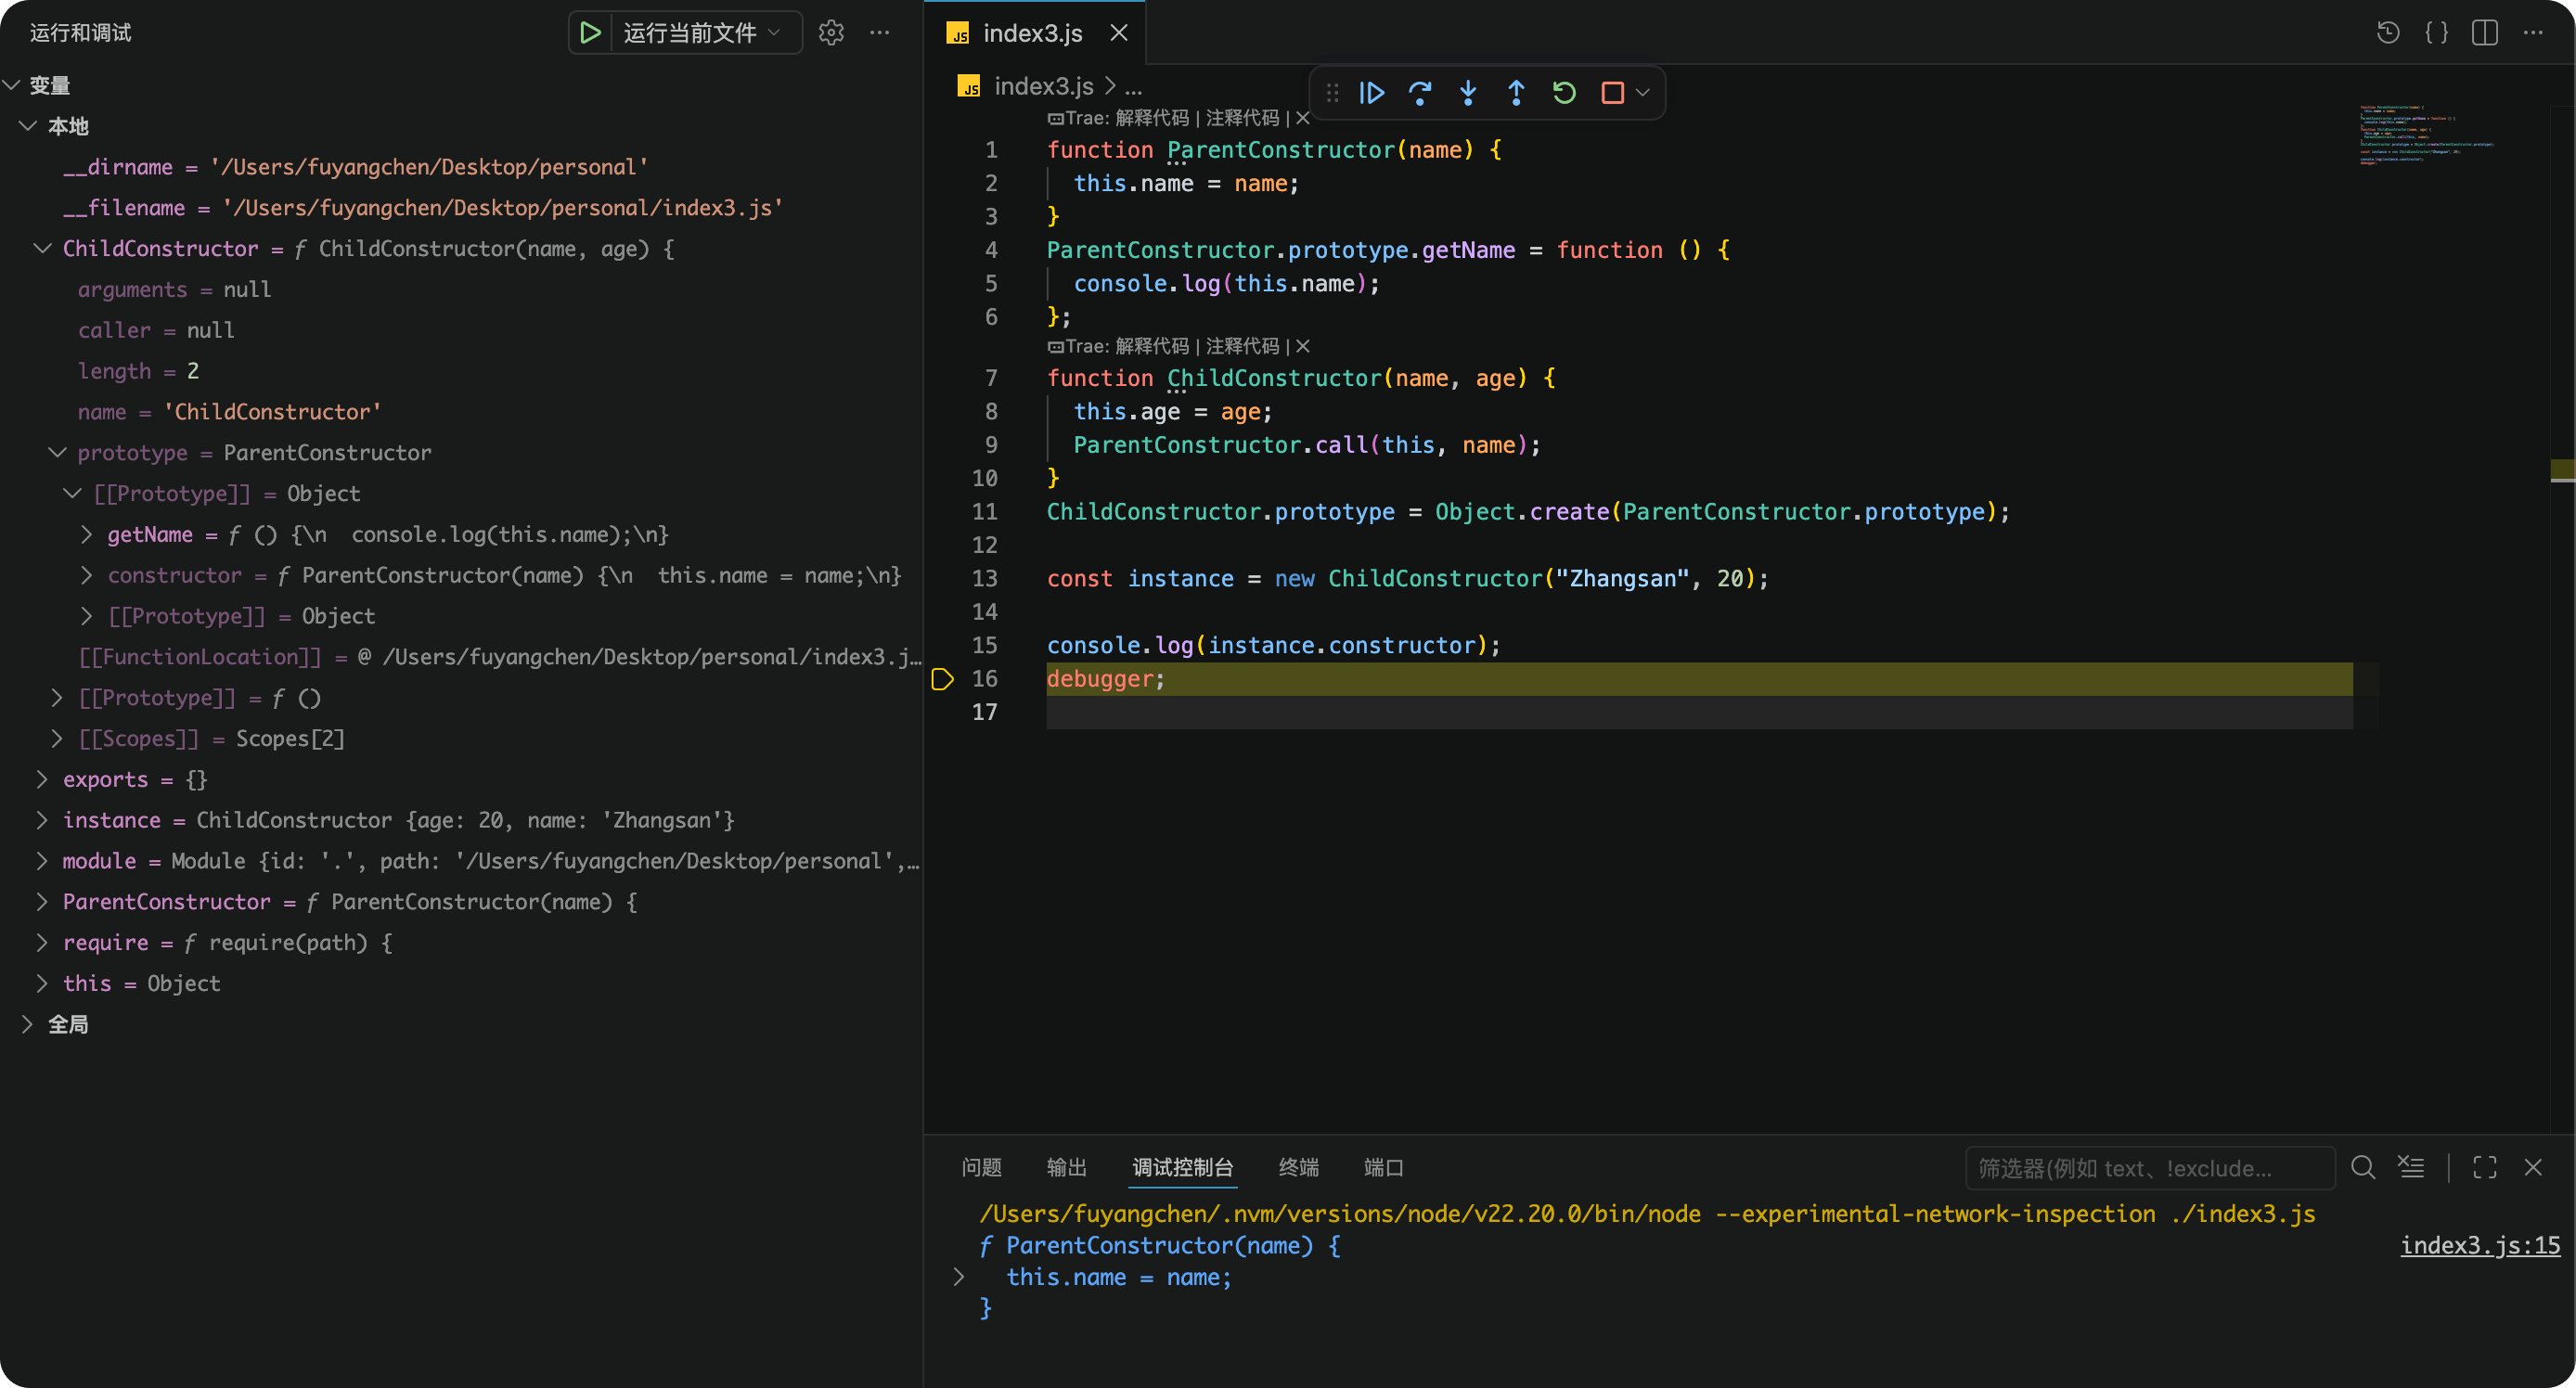Click paused marker on line 16 gutter

tap(942, 679)
